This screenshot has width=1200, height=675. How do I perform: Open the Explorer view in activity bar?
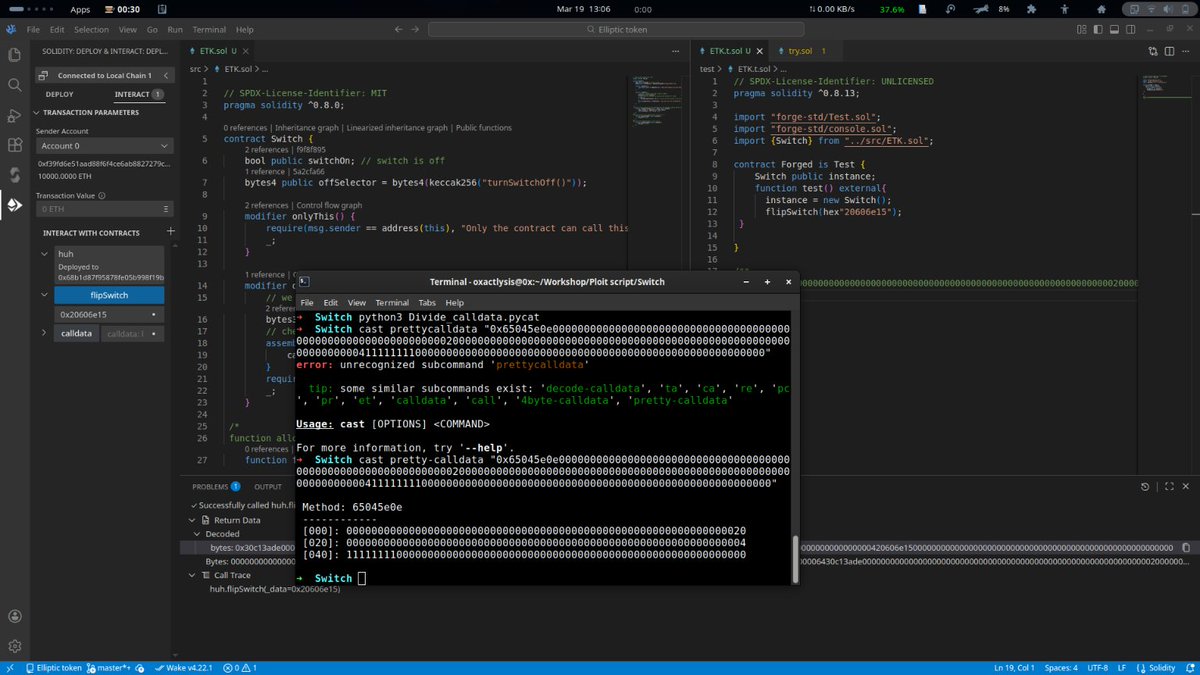click(15, 55)
